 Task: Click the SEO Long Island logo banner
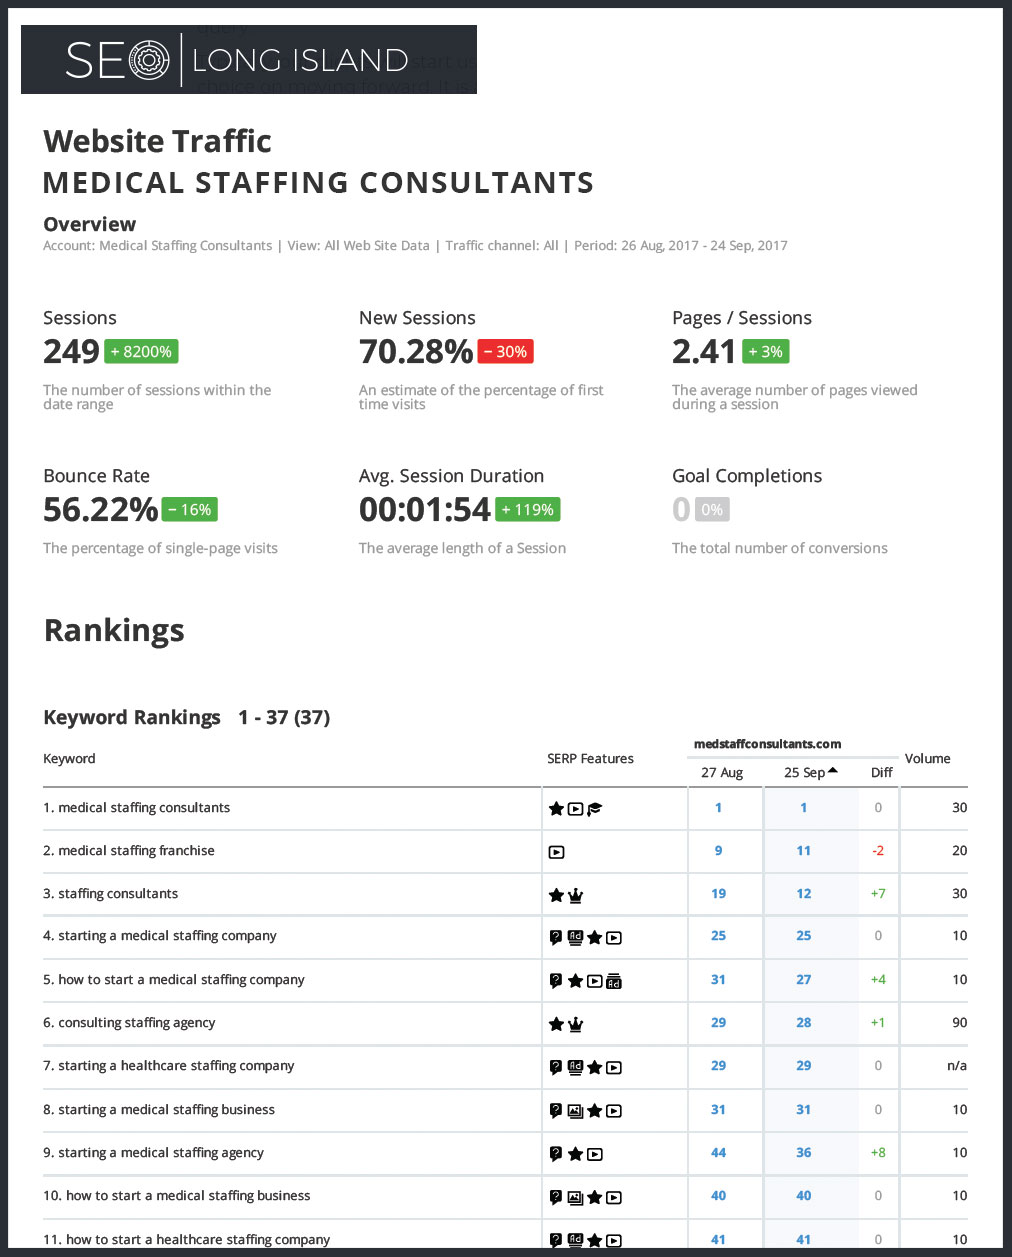pos(248,60)
